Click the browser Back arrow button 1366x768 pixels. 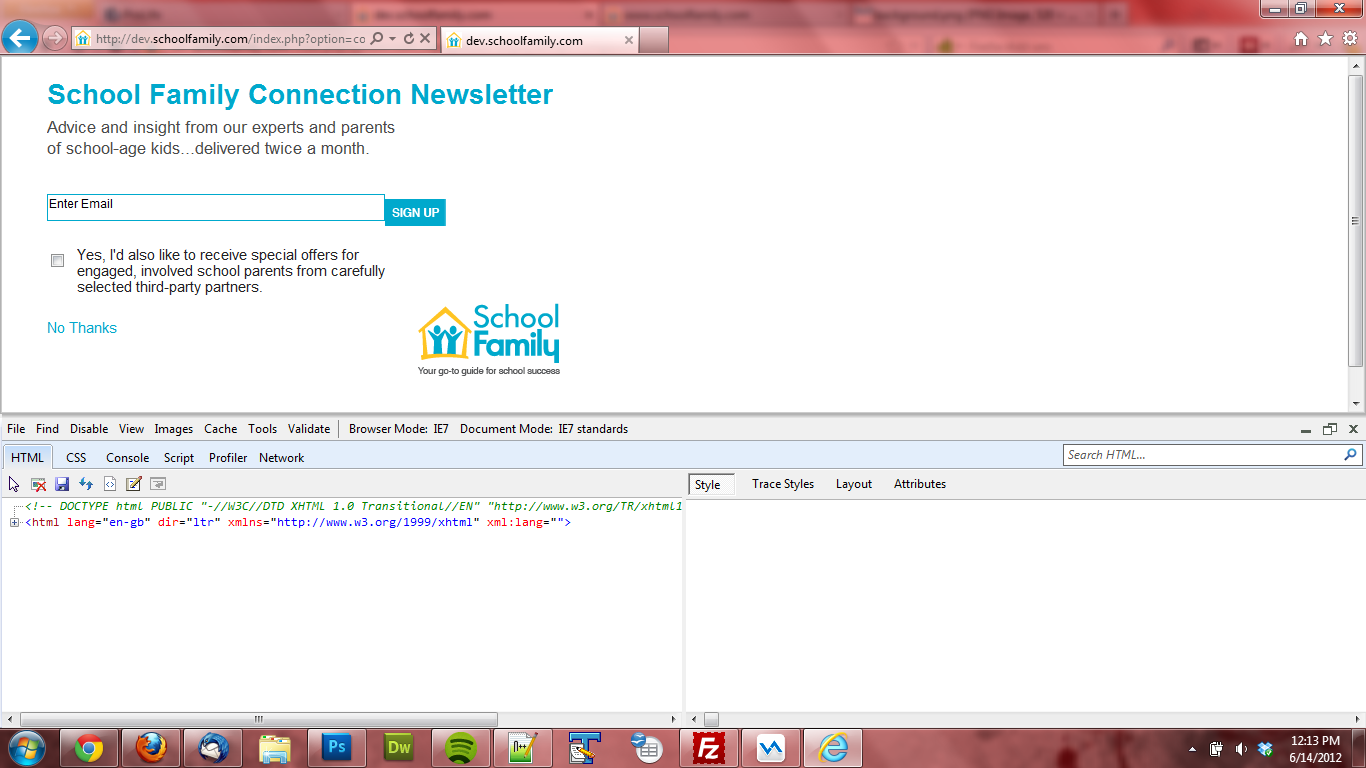20,39
